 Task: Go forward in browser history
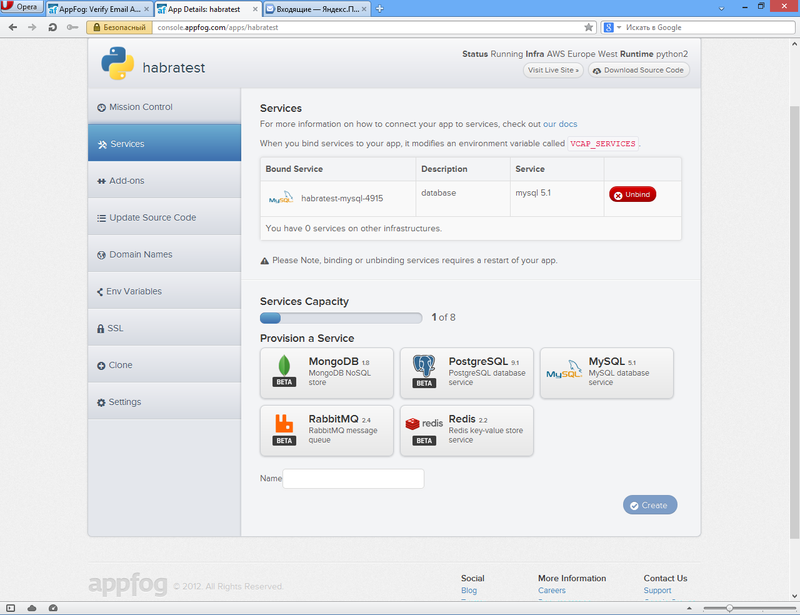pyautogui.click(x=32, y=28)
